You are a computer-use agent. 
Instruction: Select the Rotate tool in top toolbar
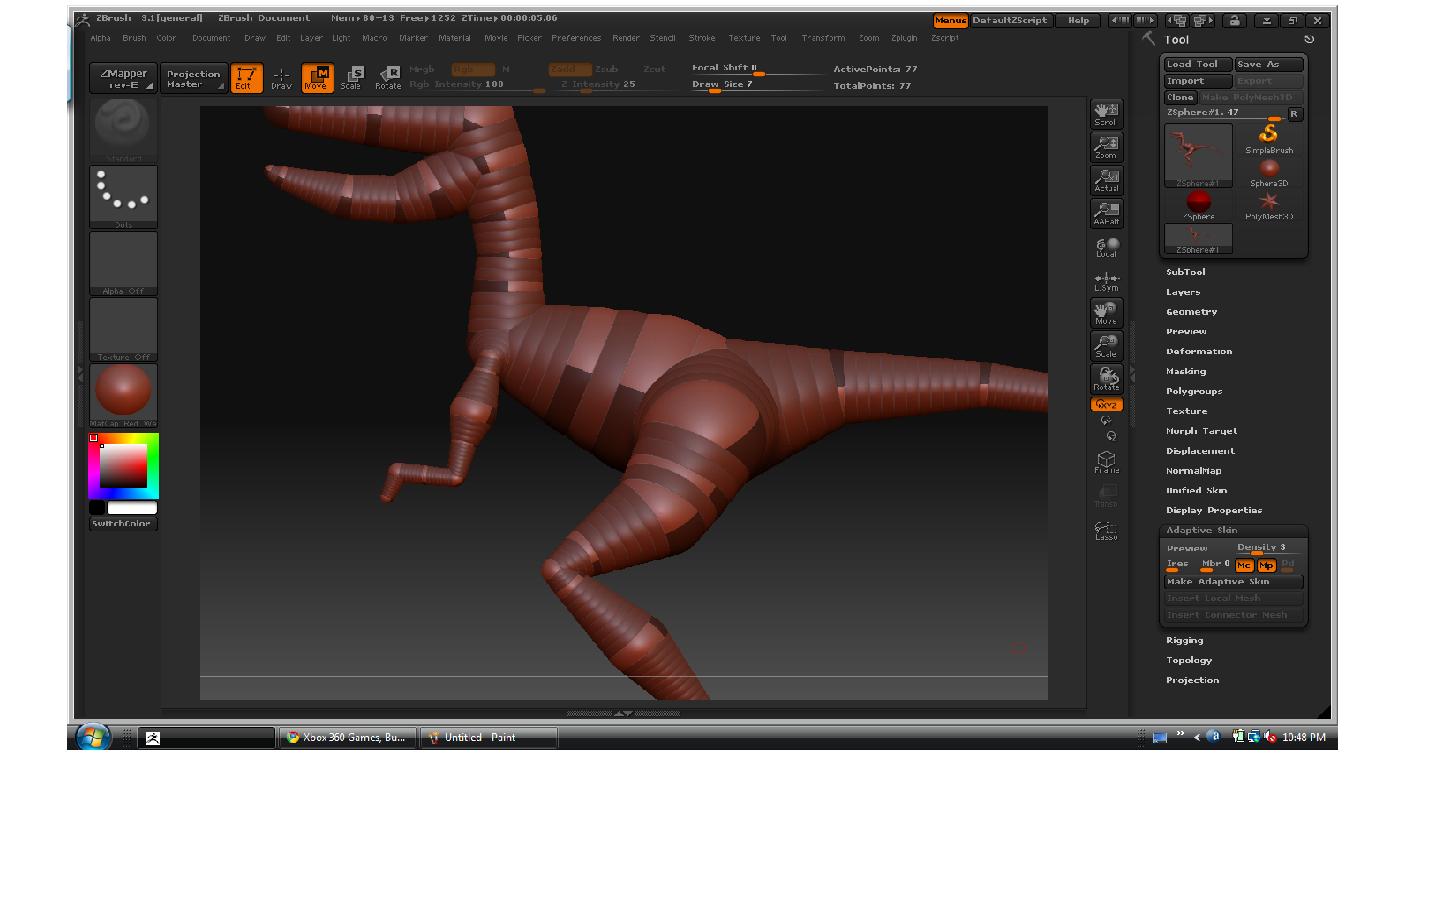point(388,78)
